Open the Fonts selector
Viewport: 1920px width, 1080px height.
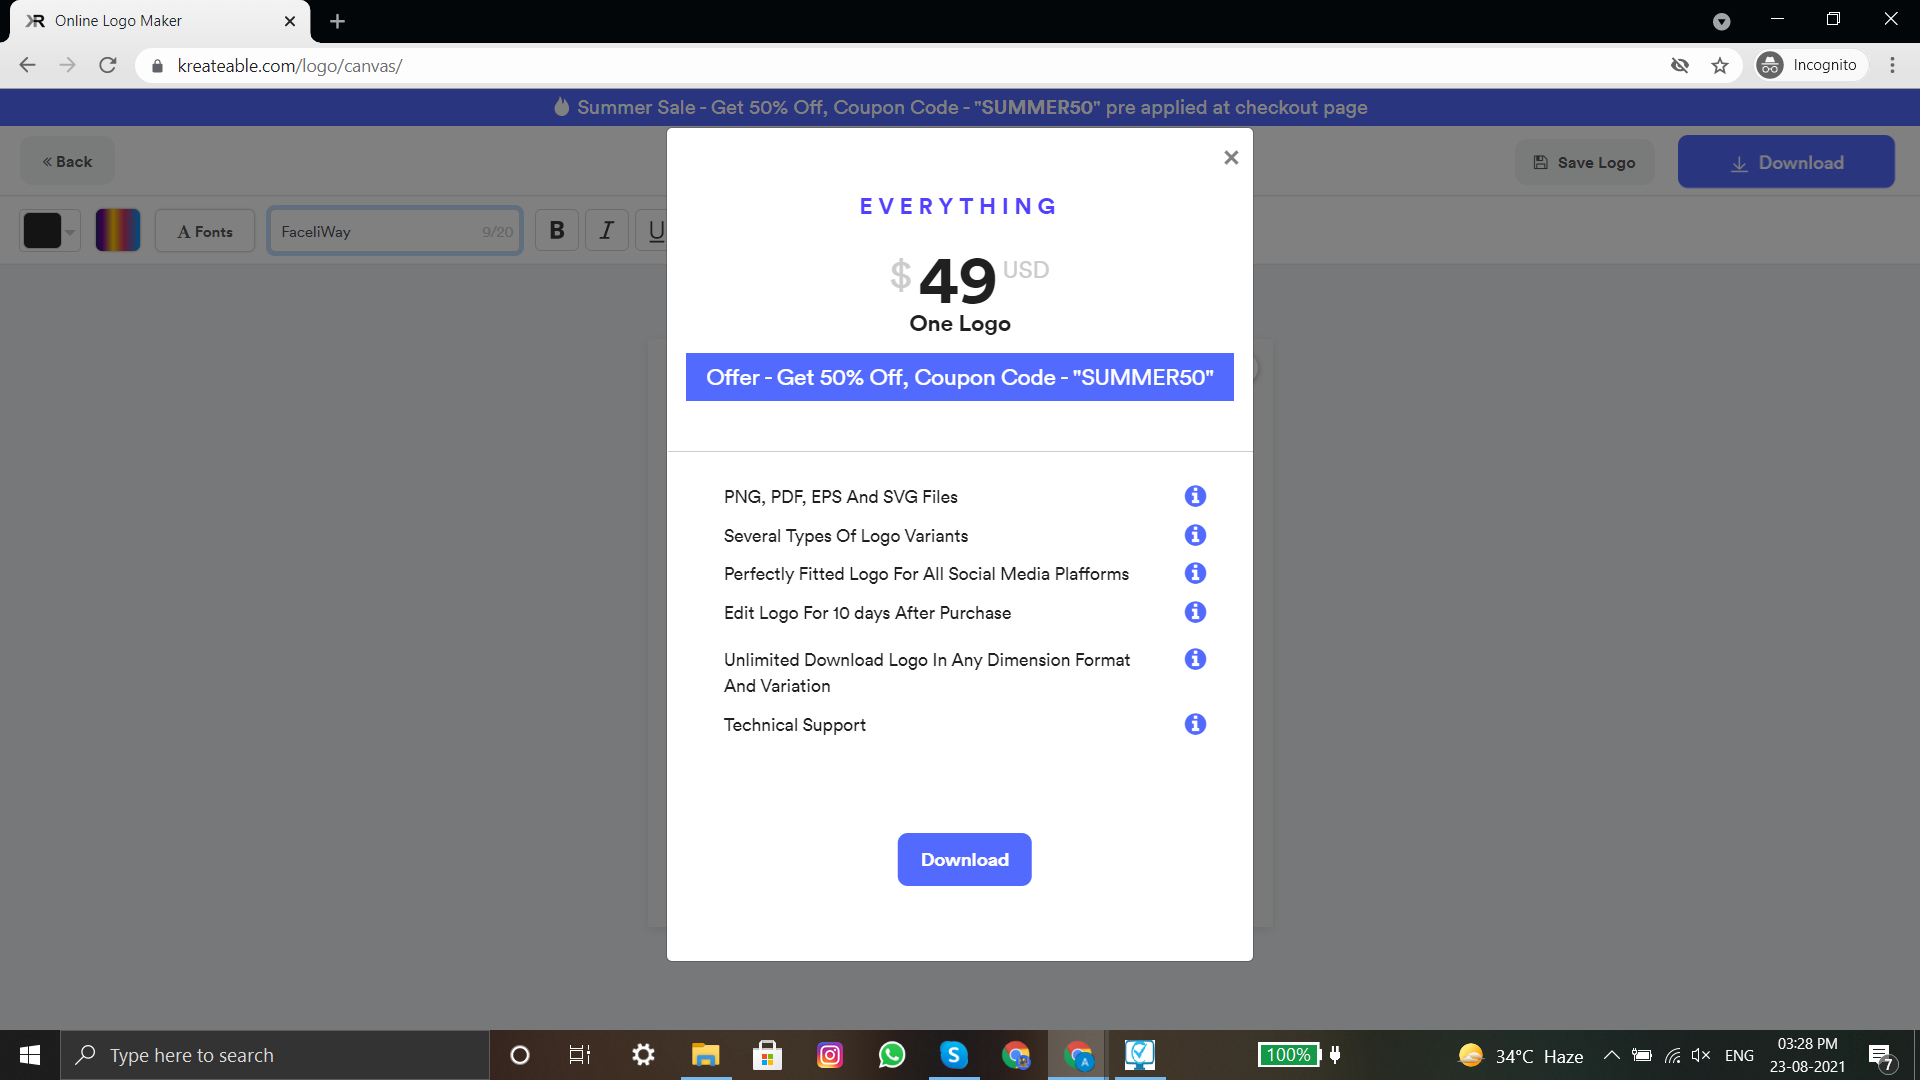tap(205, 231)
